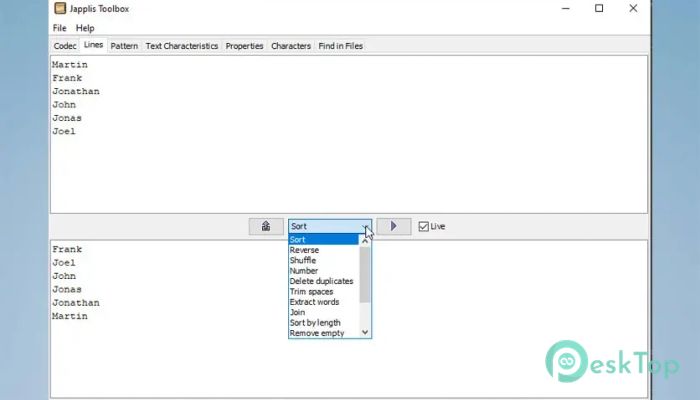Pick Join from the operation list
This screenshot has height=400, width=700.
[x=324, y=312]
